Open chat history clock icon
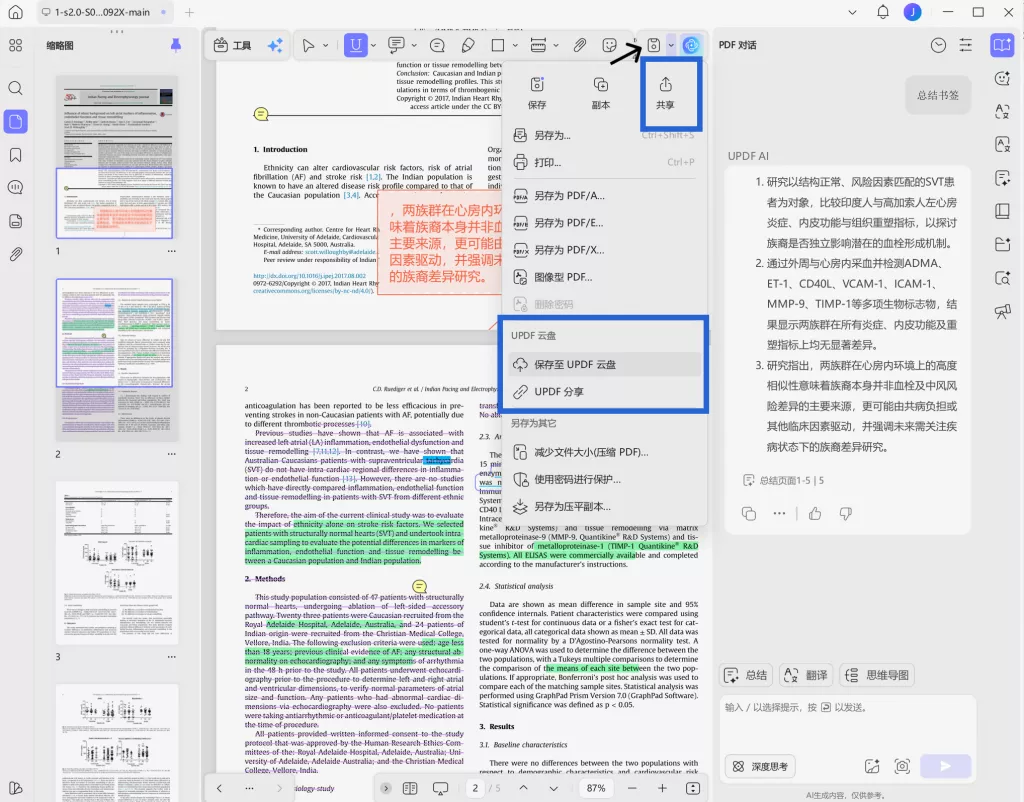1024x802 pixels. 938,45
